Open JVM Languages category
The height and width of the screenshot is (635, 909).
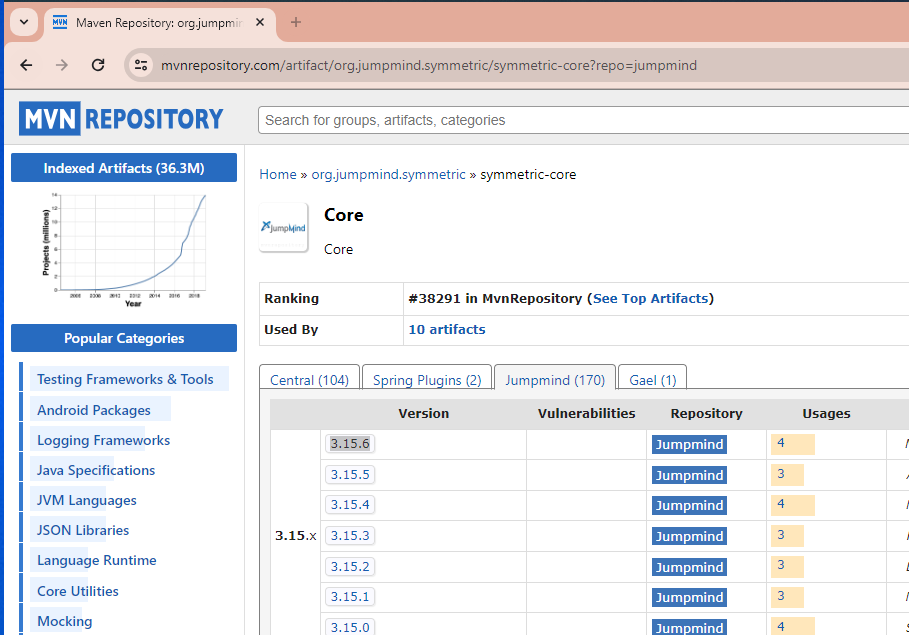87,500
